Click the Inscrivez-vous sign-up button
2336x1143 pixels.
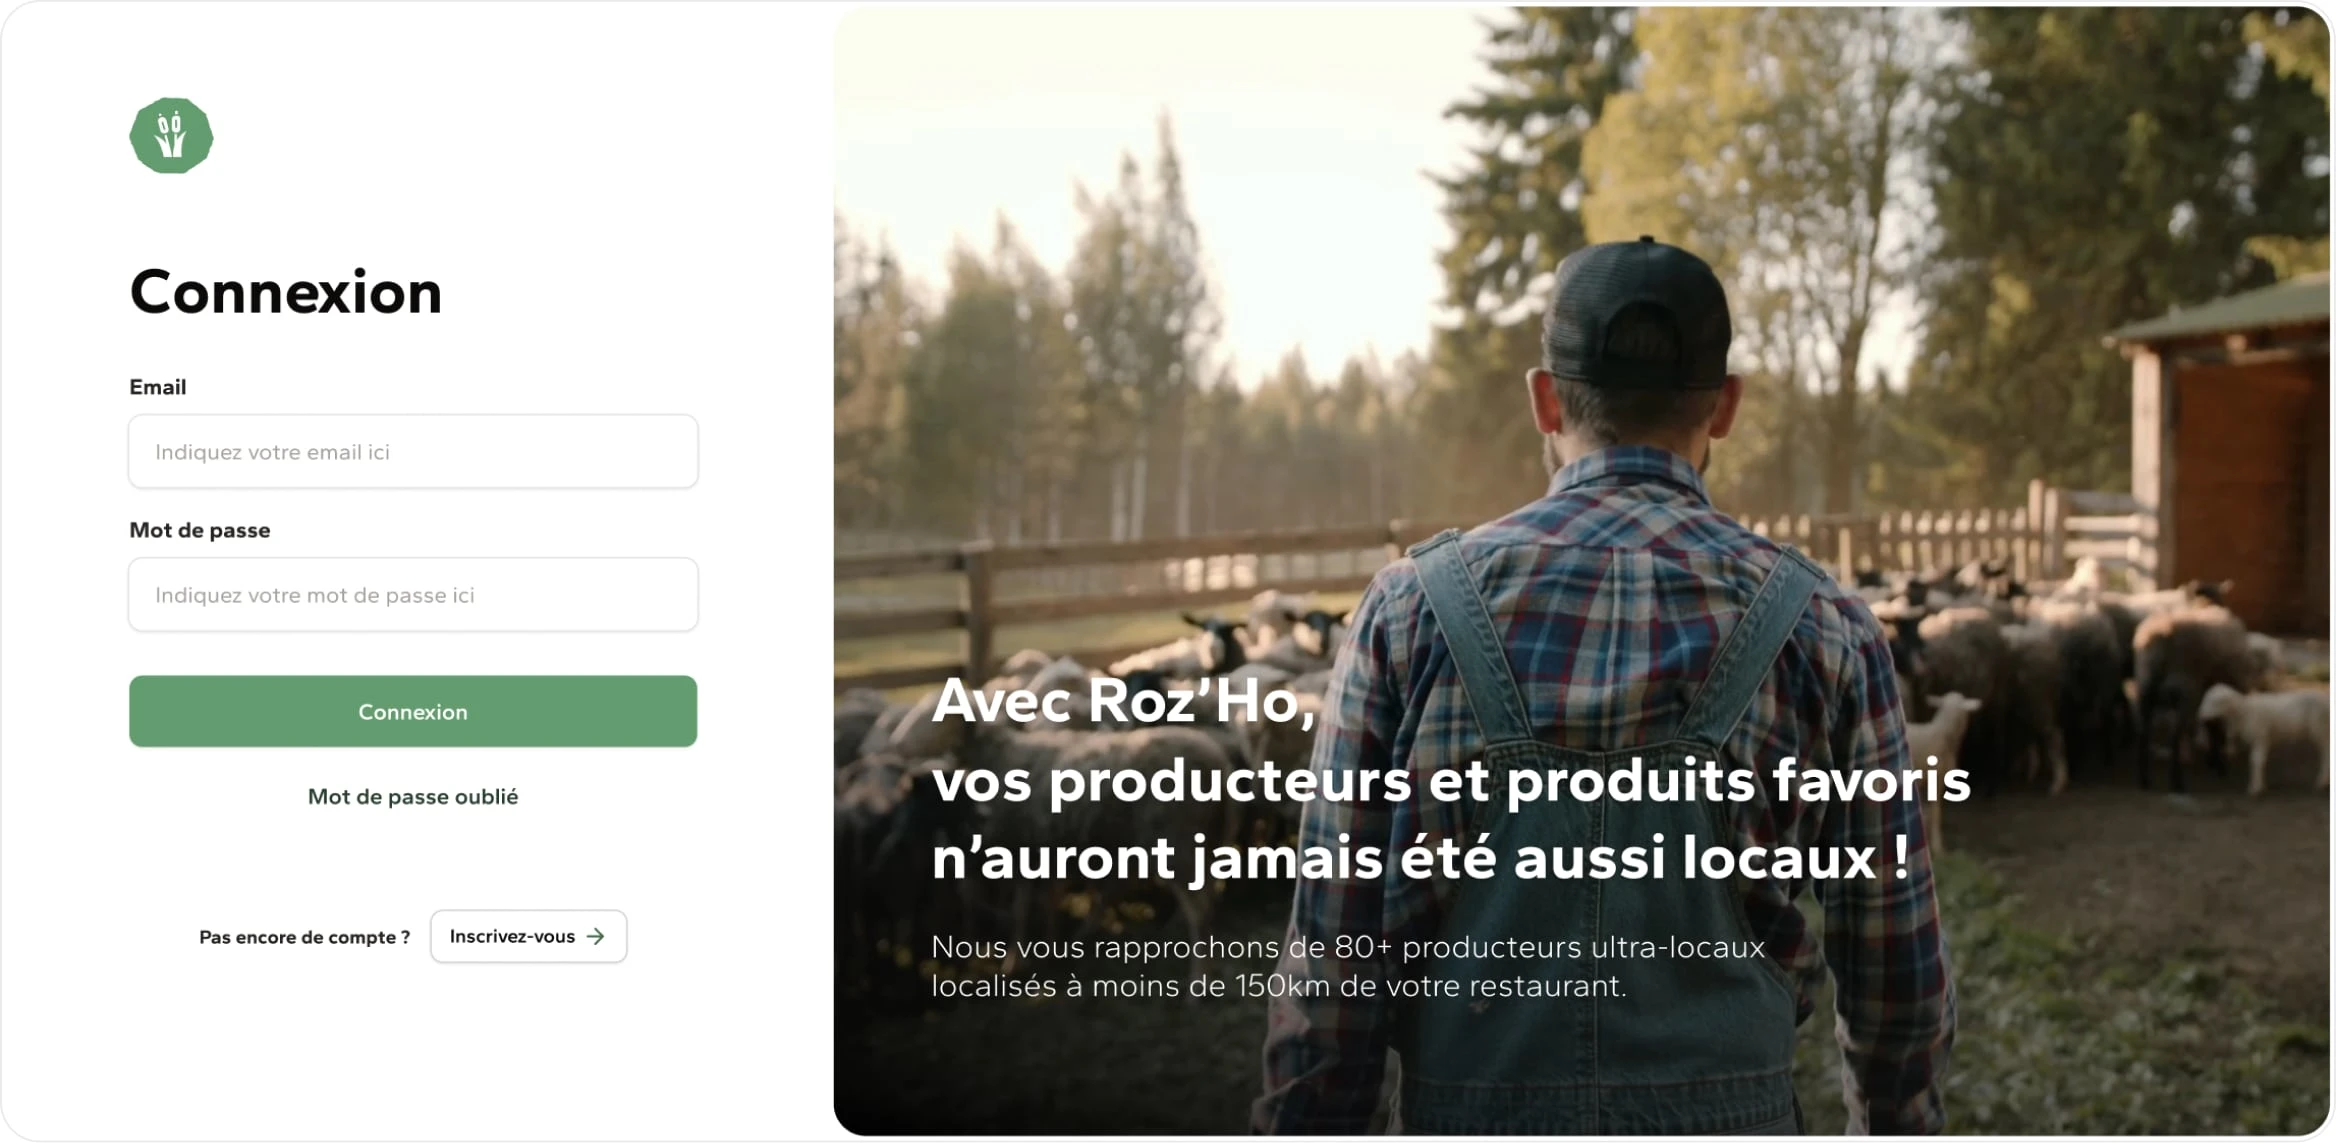pyautogui.click(x=528, y=936)
